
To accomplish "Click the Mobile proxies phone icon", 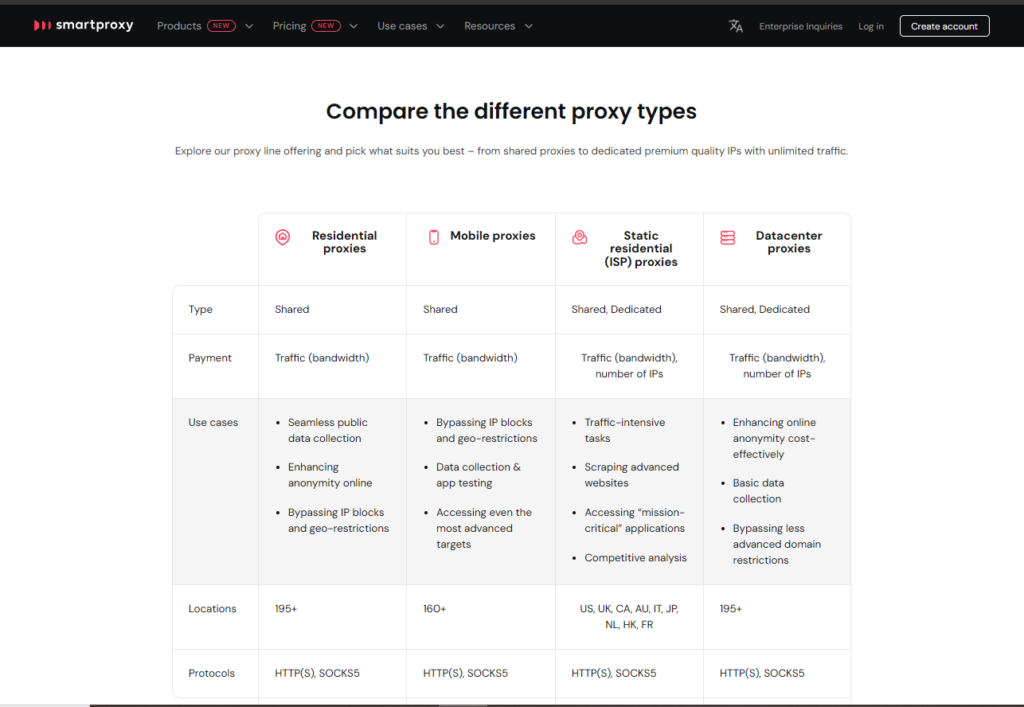I will 434,237.
